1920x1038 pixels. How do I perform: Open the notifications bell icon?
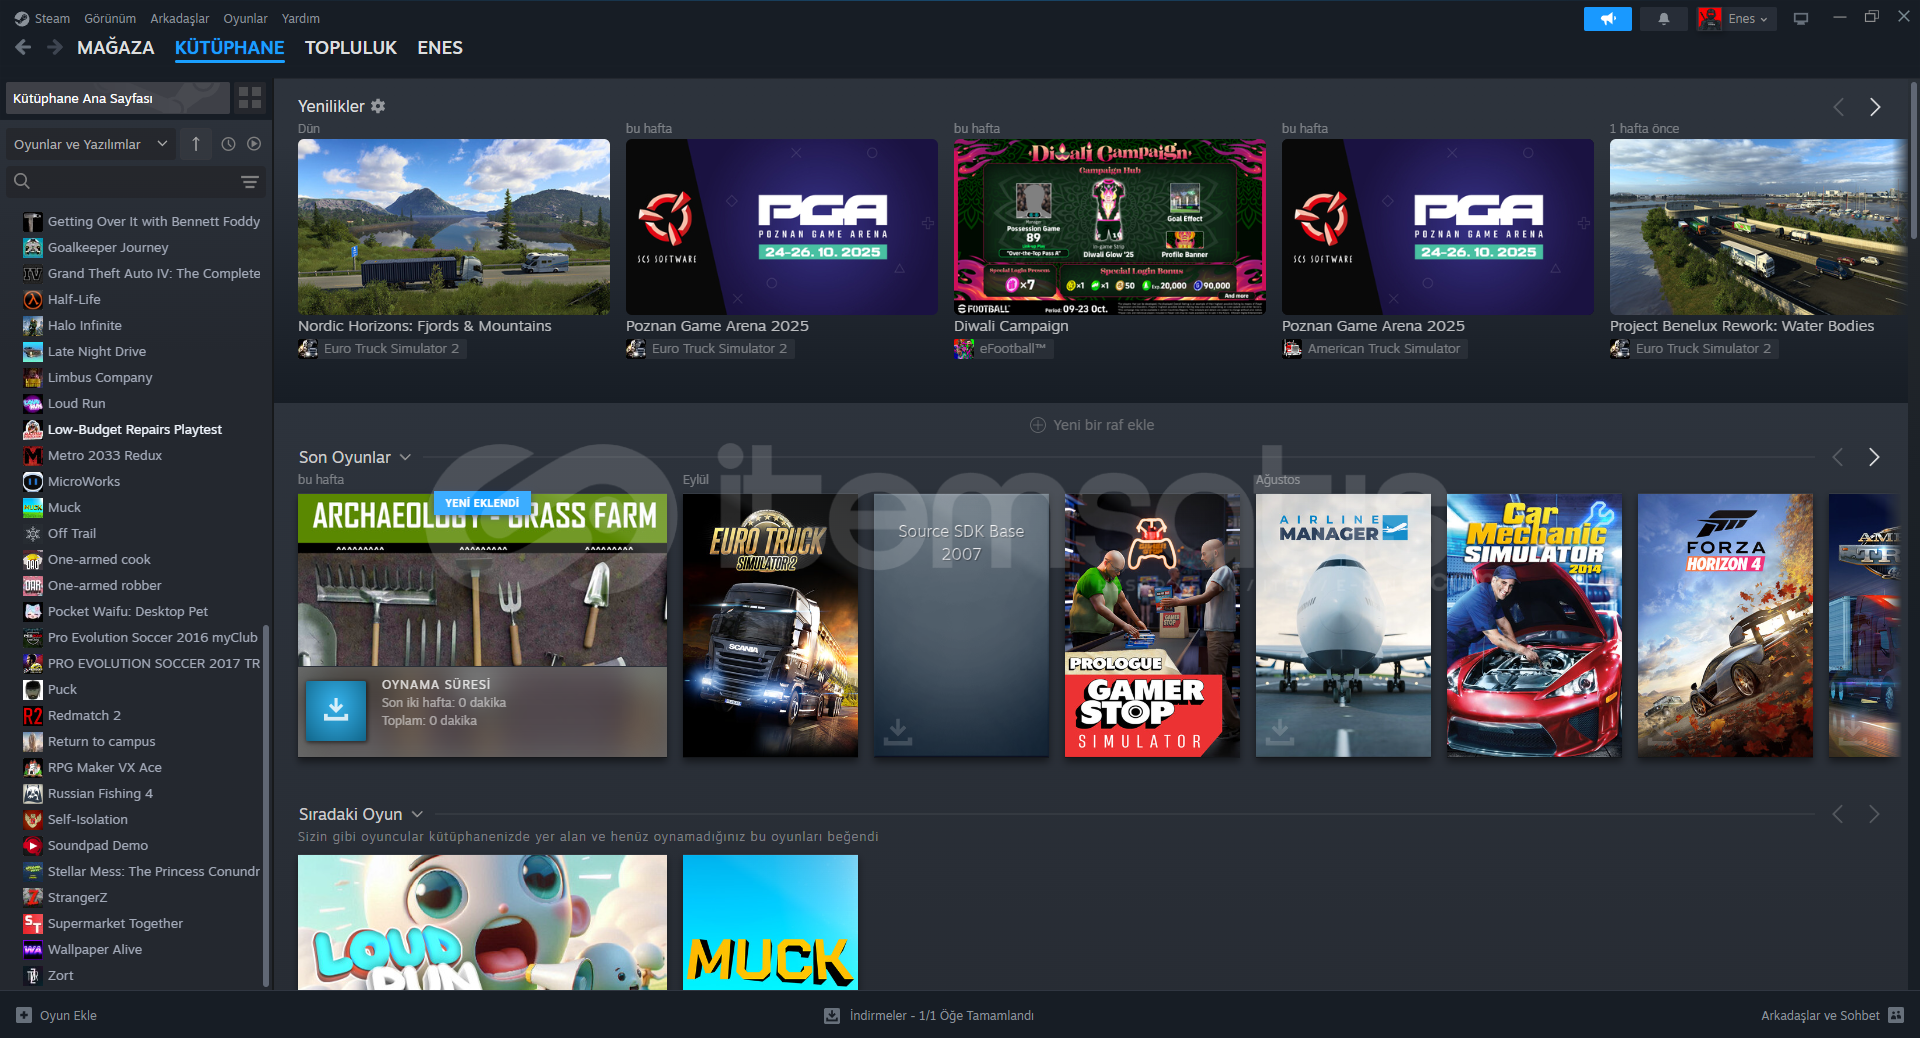[x=1664, y=18]
